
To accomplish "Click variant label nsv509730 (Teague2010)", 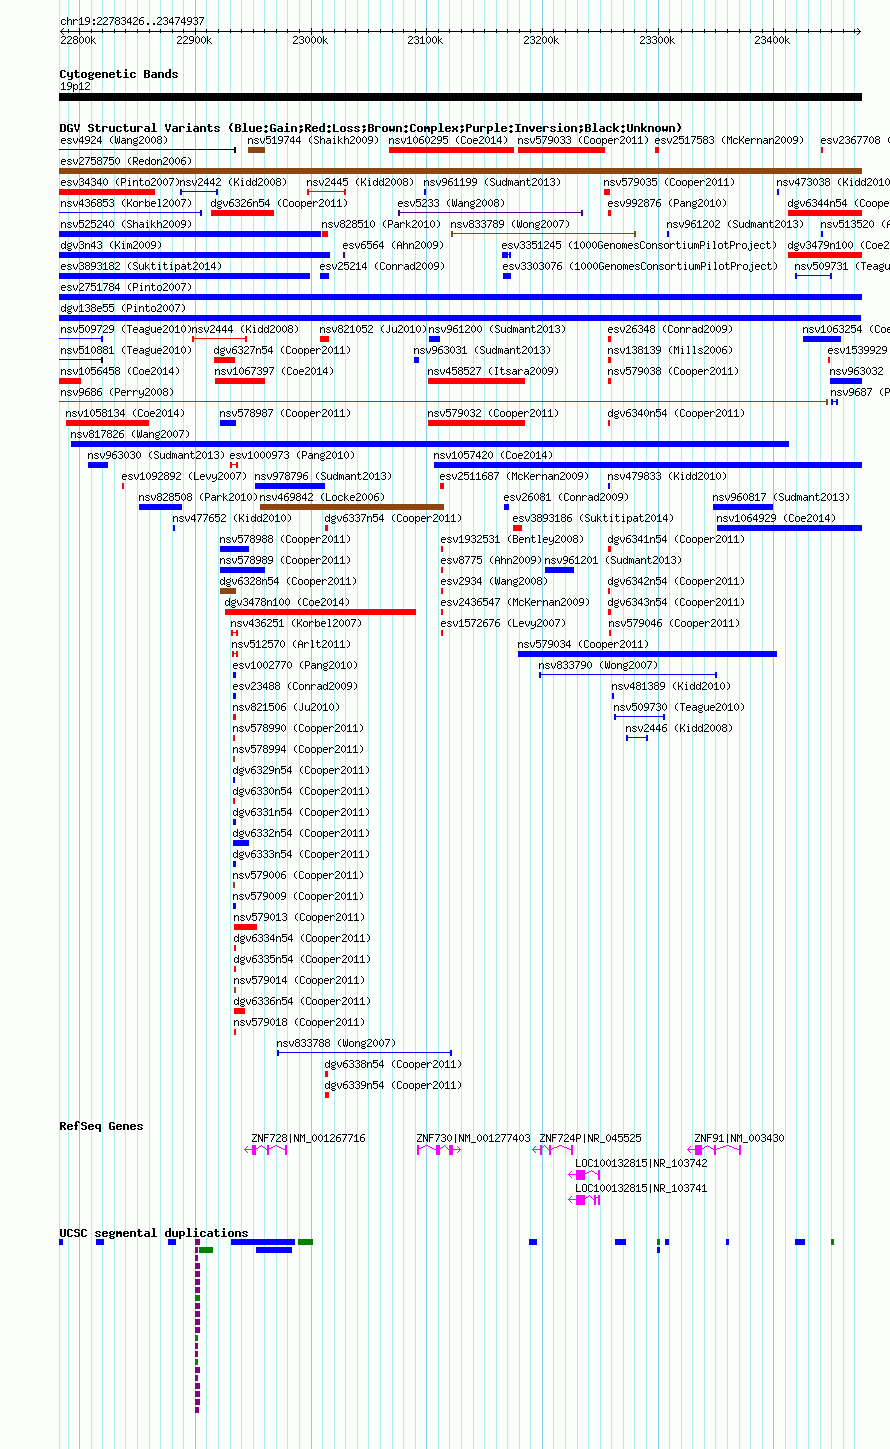I will point(679,707).
